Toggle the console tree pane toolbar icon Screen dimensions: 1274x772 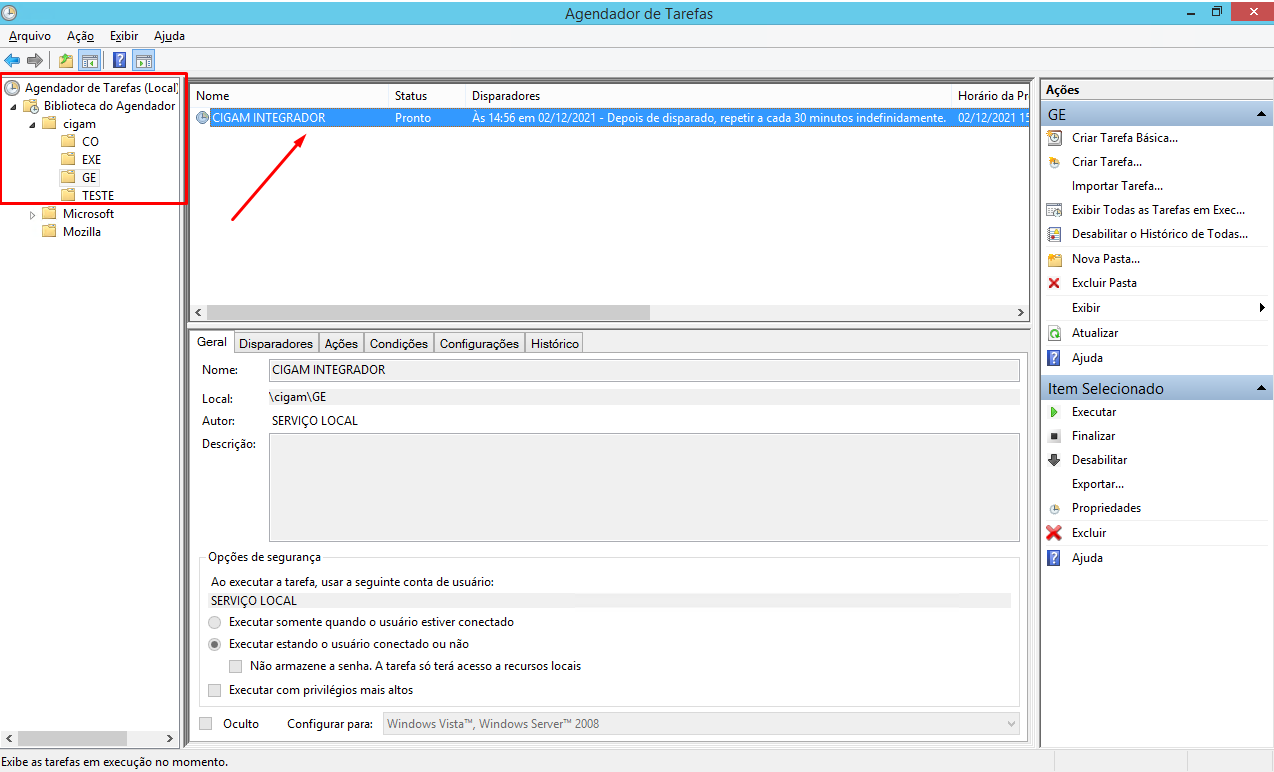(89, 61)
